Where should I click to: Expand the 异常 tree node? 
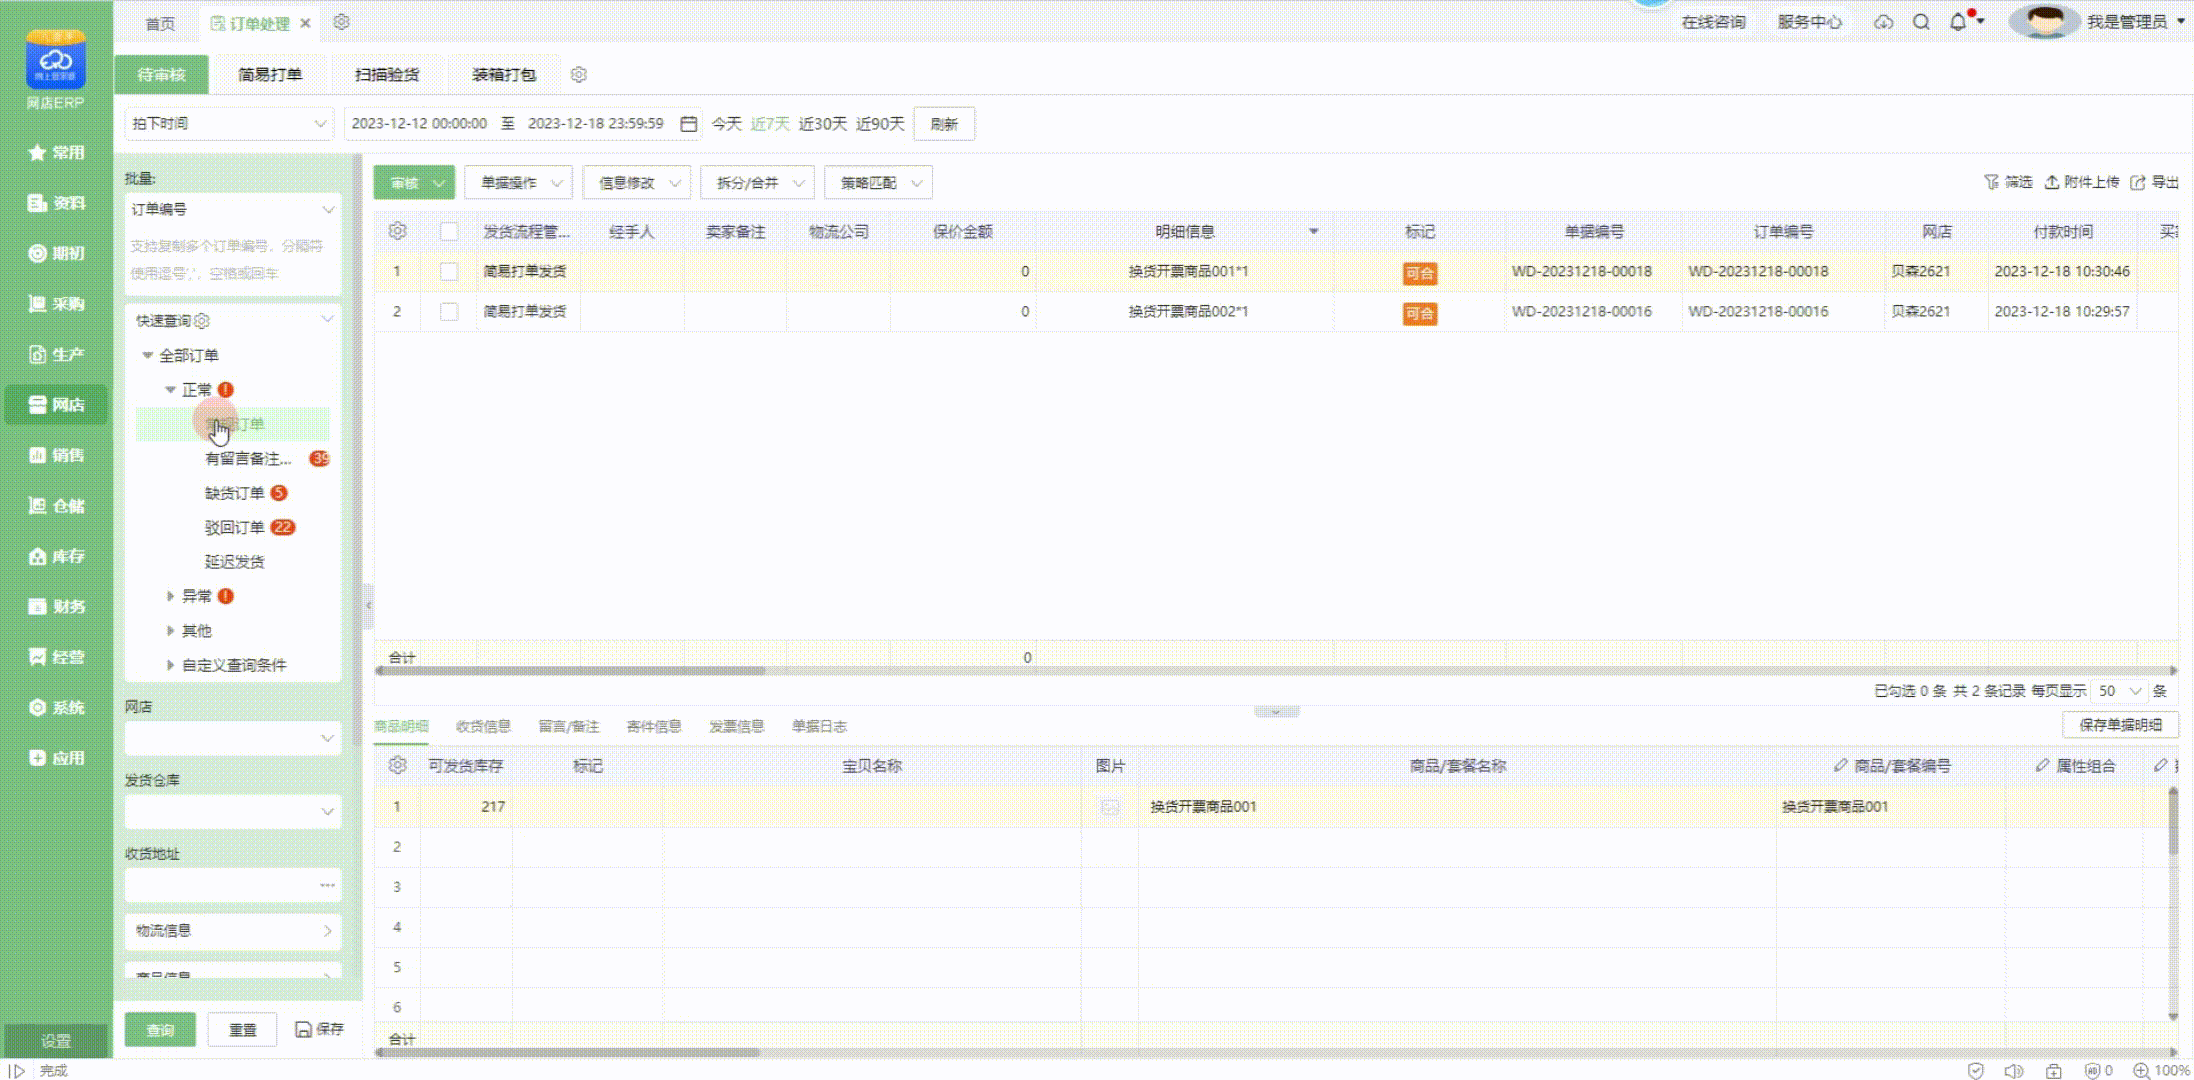tap(170, 596)
